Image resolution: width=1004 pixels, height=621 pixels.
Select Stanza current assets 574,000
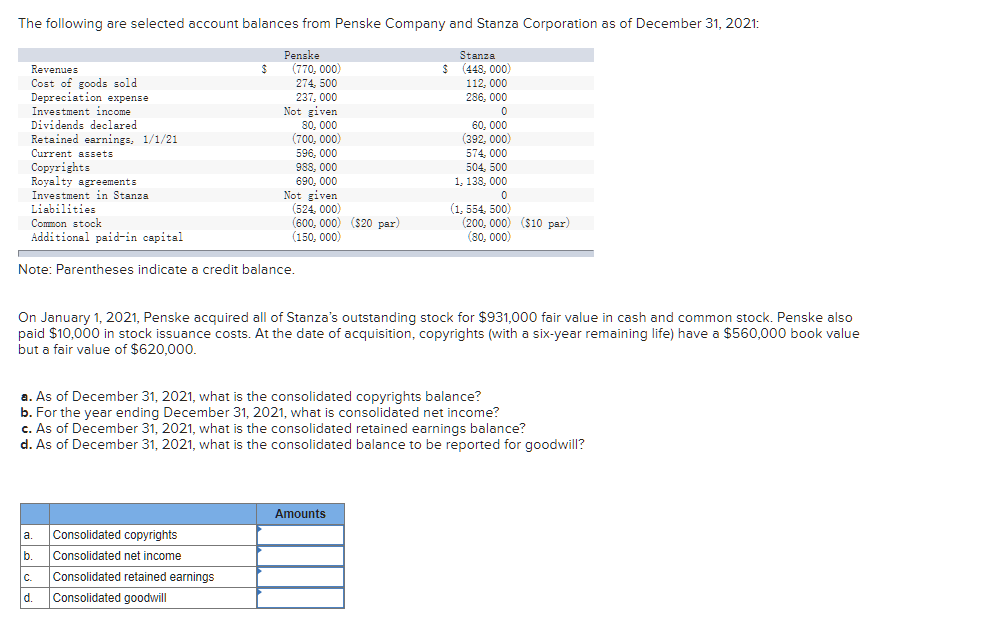click(487, 154)
